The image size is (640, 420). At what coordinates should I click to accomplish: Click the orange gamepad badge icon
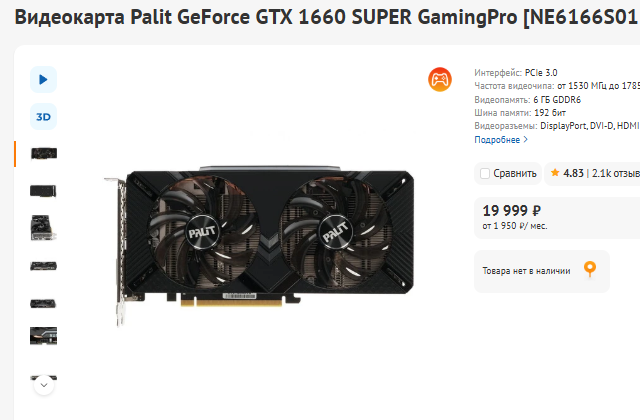(x=440, y=79)
